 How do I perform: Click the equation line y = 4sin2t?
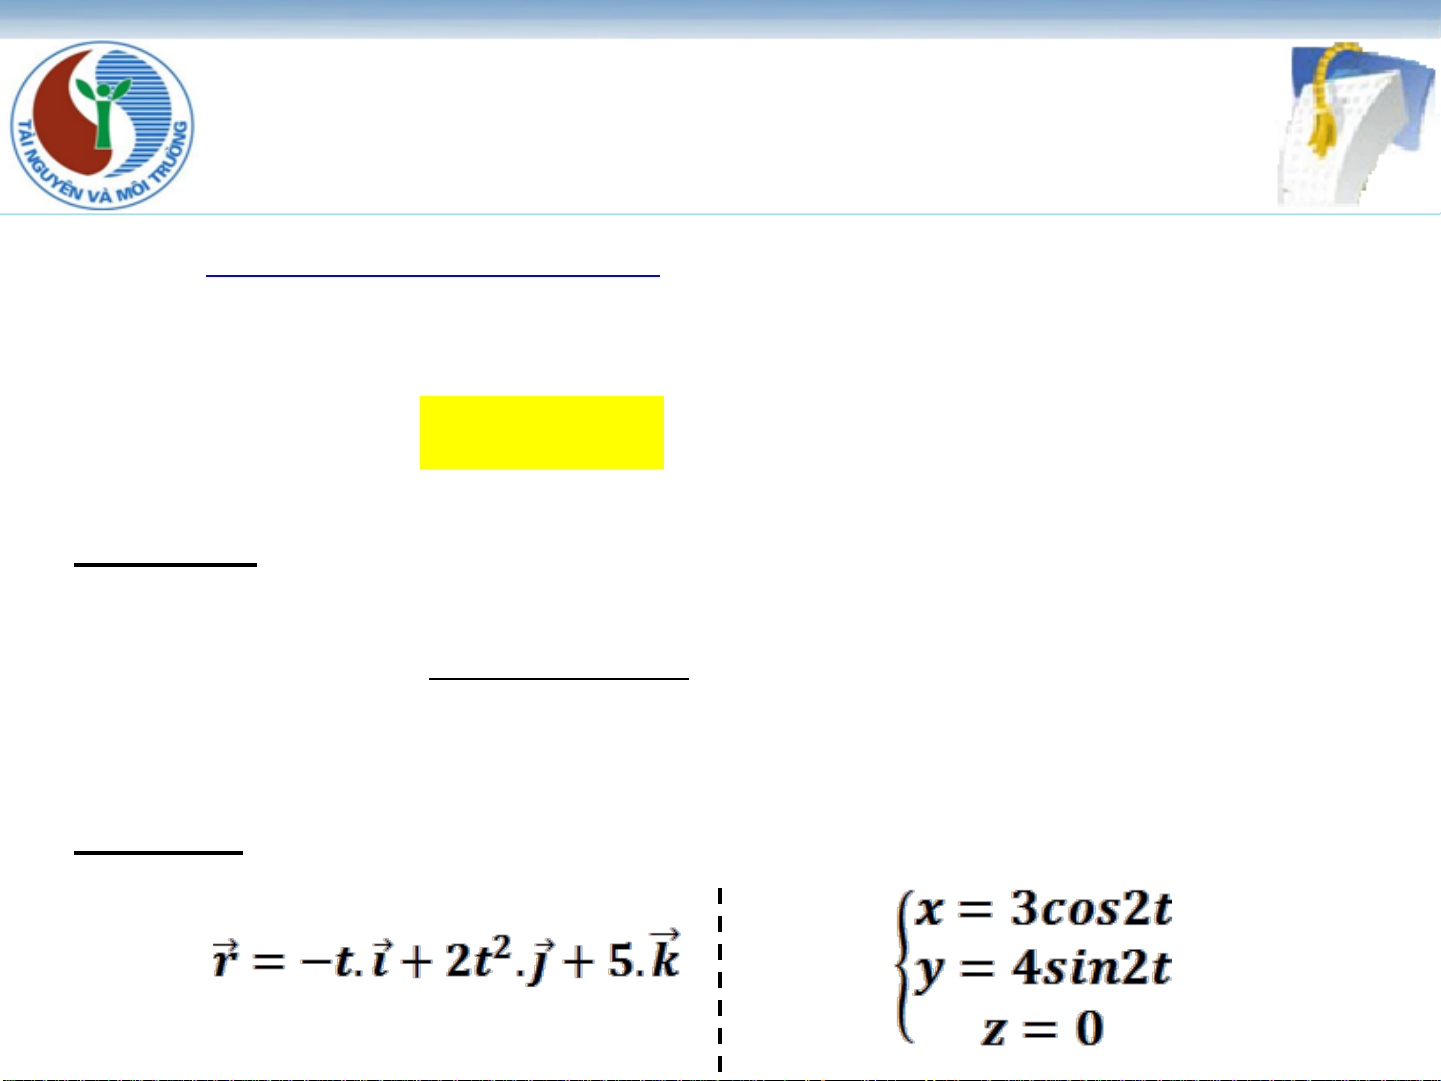coord(1043,968)
